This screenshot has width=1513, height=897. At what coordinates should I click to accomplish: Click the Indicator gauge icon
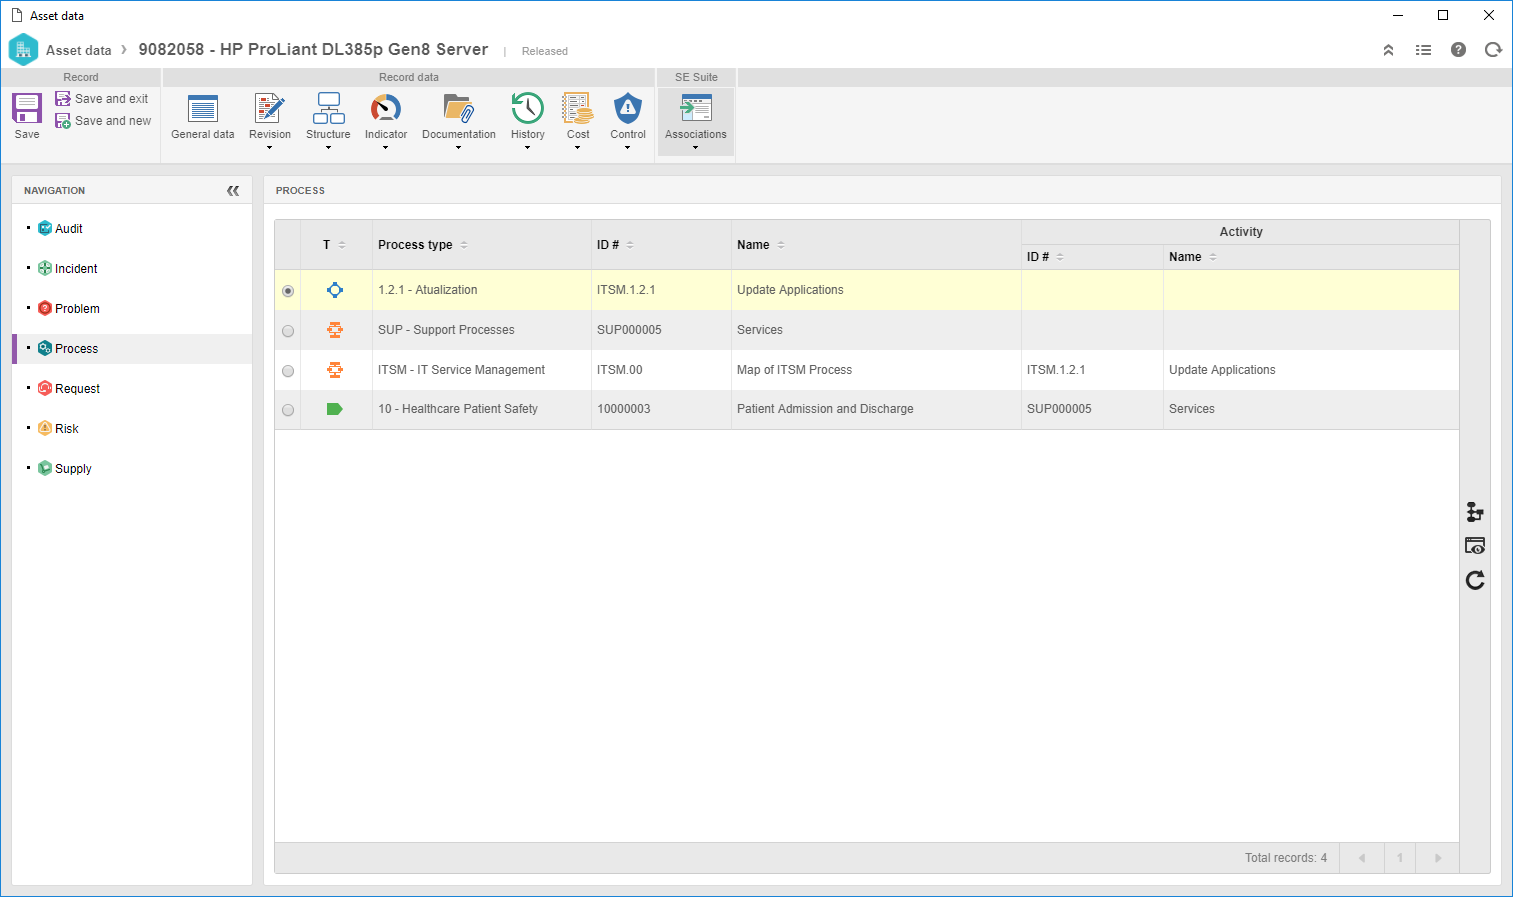click(x=386, y=108)
